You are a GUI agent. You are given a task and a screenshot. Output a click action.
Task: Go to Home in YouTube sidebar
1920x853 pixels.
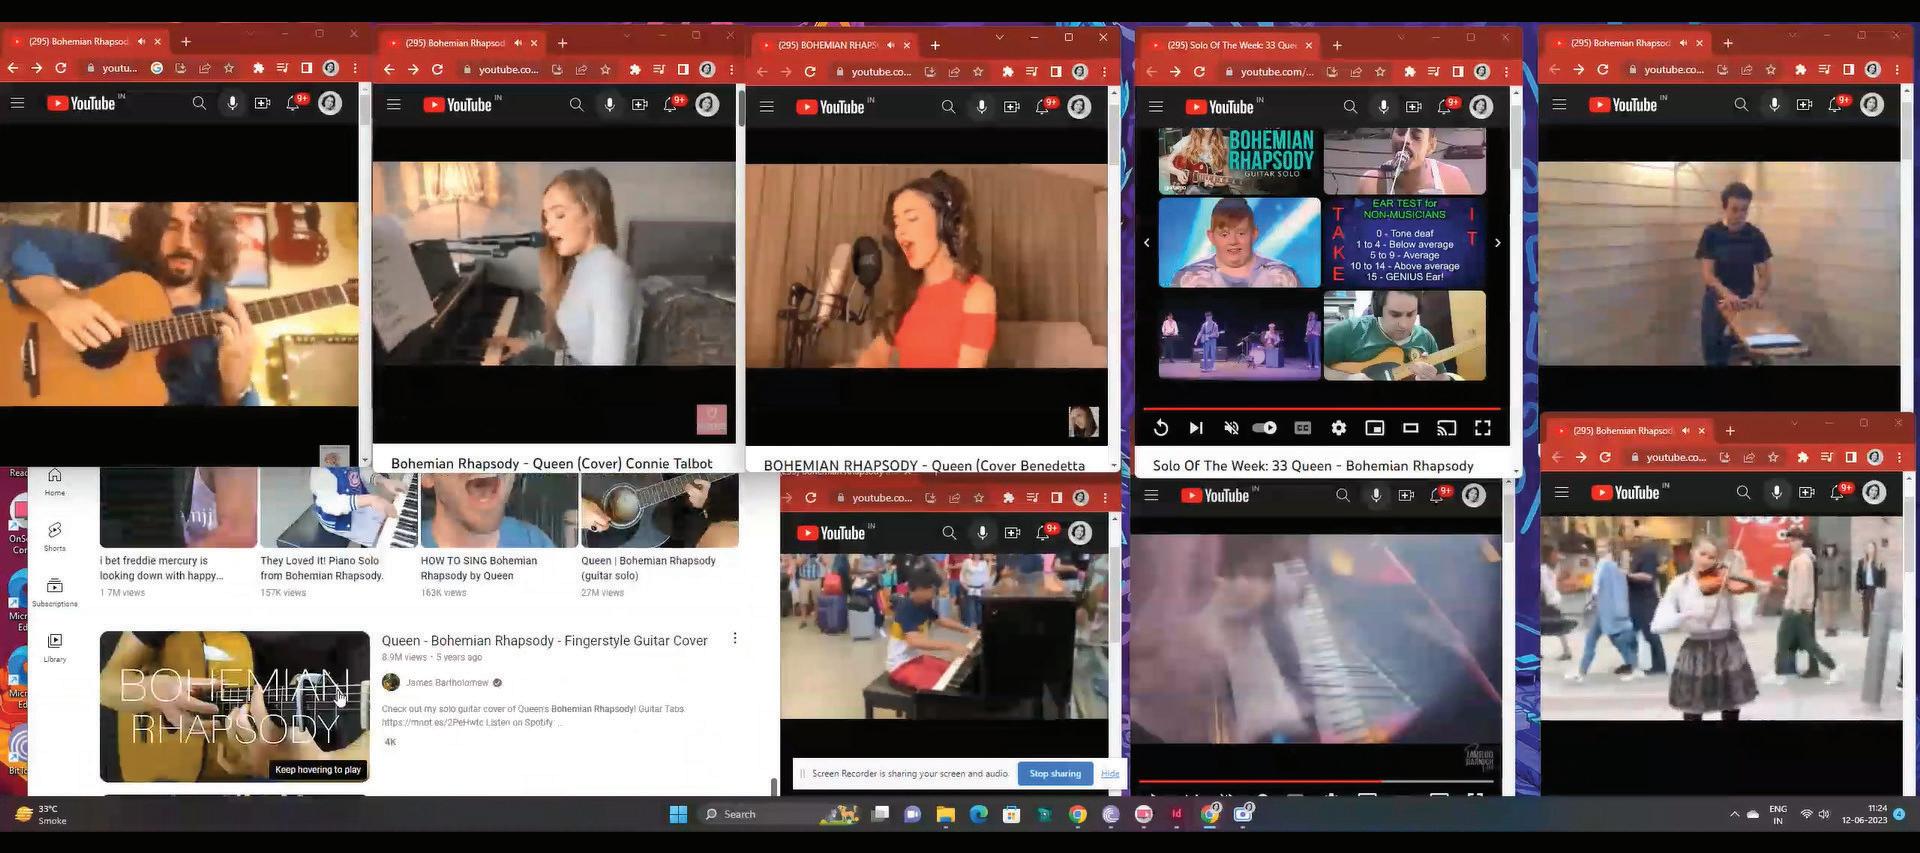55,481
